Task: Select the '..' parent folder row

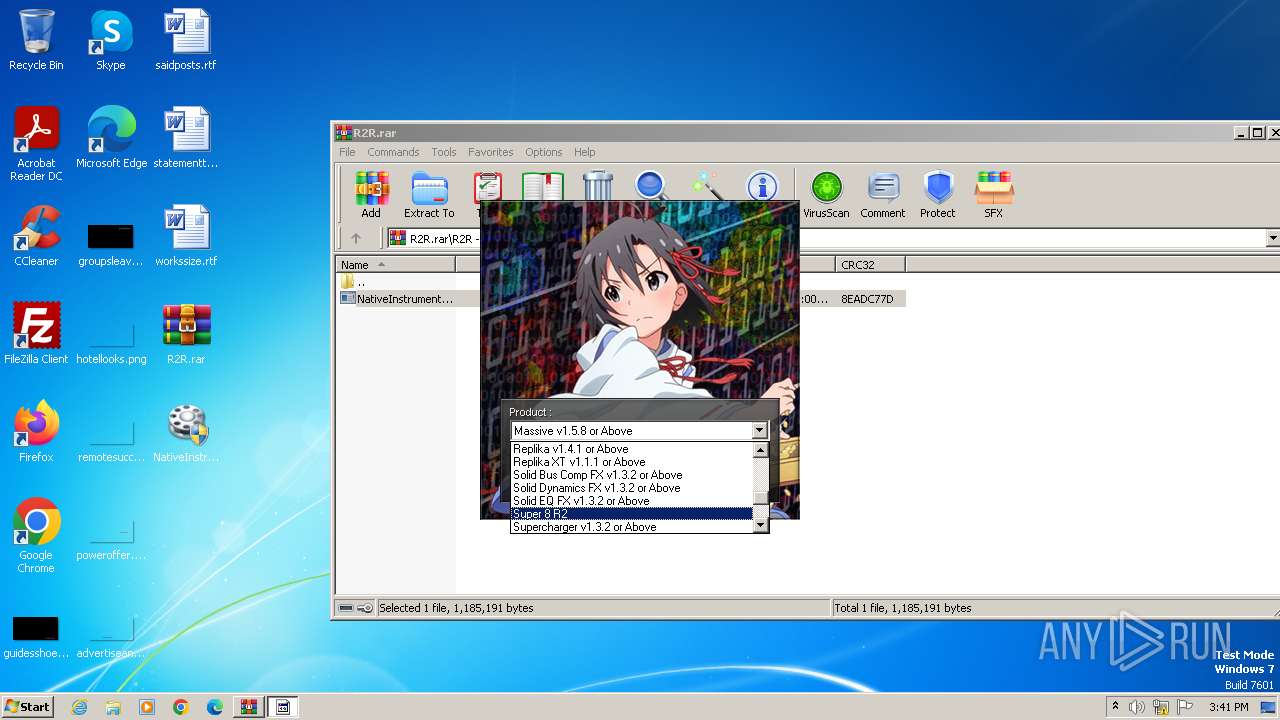Action: [x=353, y=282]
